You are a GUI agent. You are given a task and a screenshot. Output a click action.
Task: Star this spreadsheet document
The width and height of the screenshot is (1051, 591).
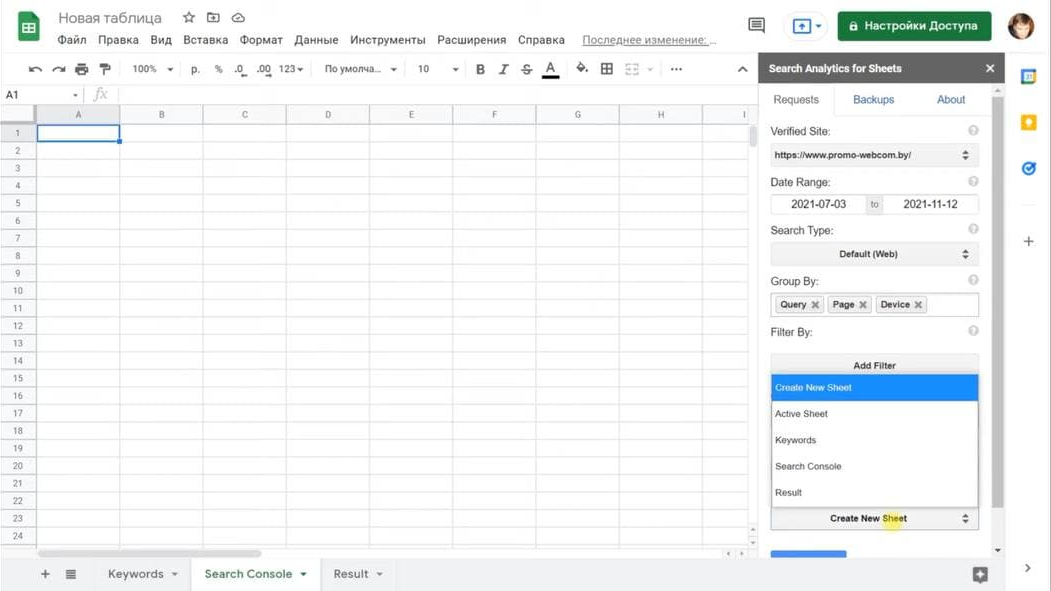[x=189, y=18]
